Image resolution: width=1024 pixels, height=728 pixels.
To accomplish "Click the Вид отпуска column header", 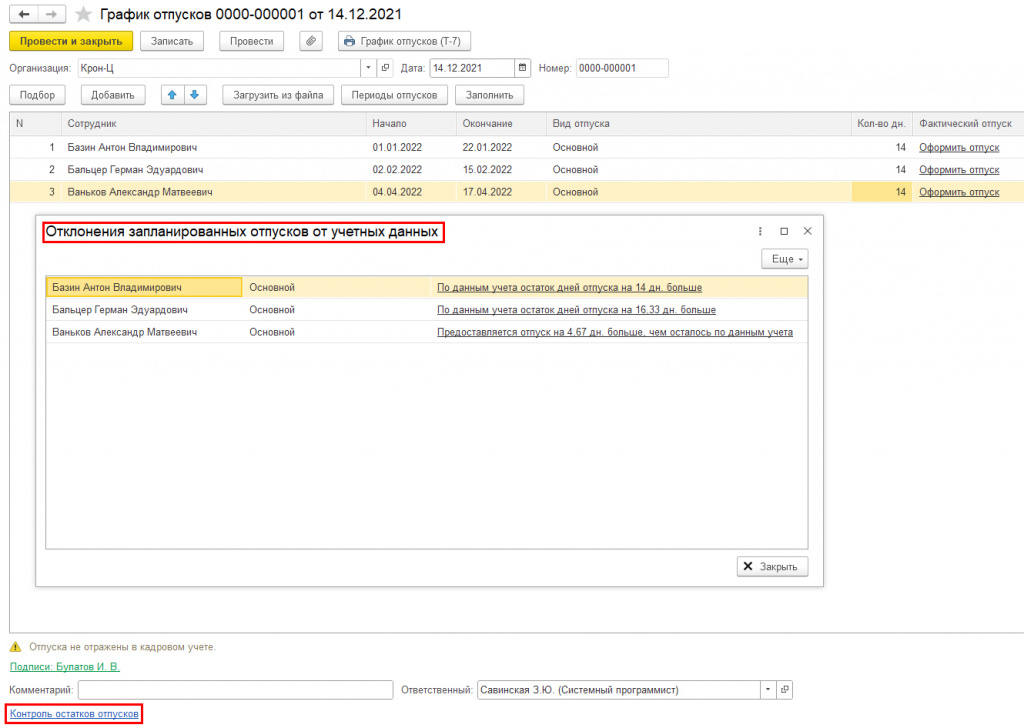I will click(699, 123).
